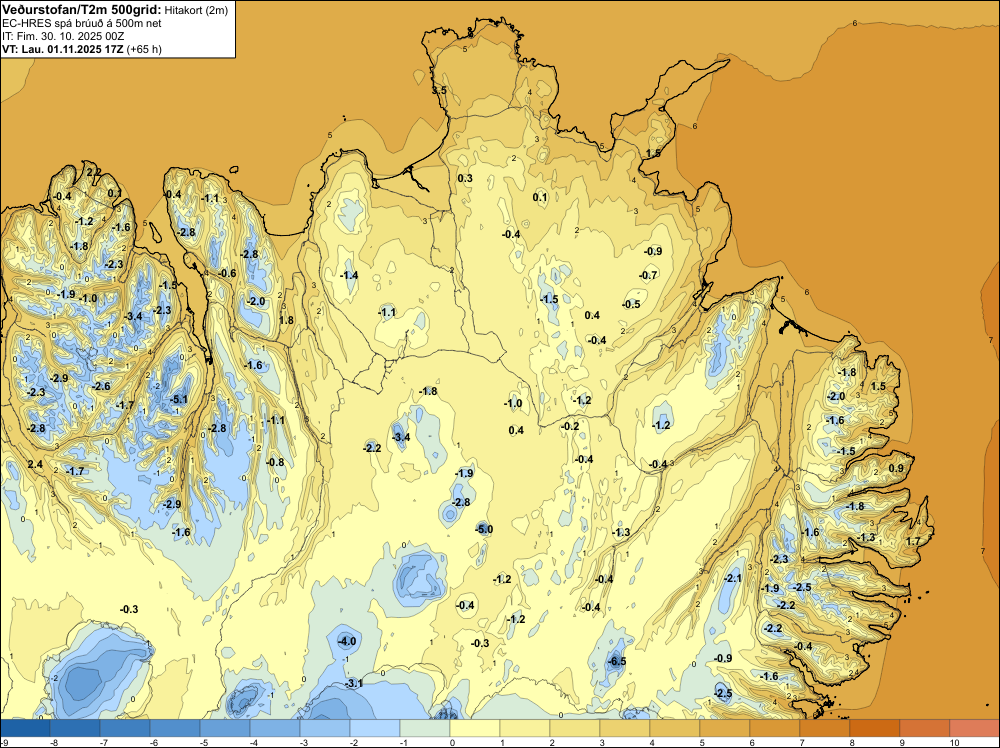
Task: Click legend swatch between -5 and -4
Action: tap(225, 728)
